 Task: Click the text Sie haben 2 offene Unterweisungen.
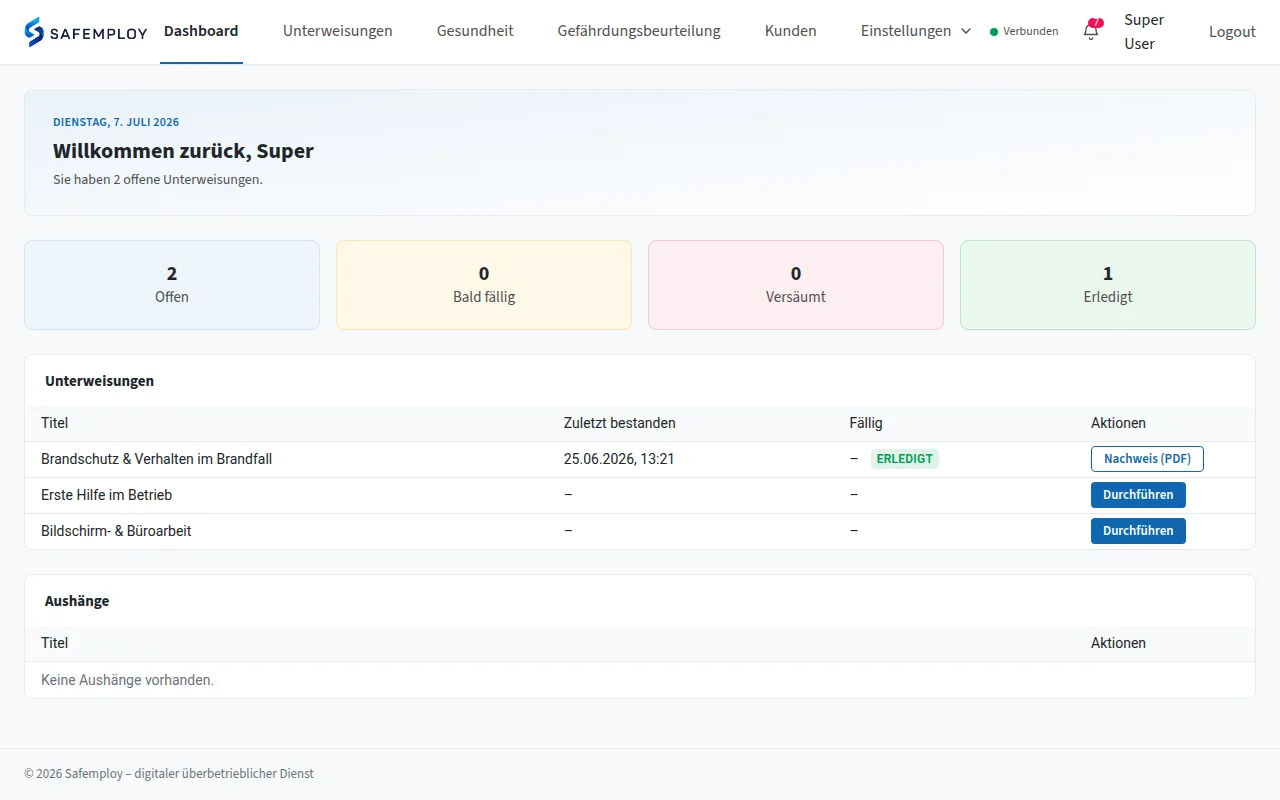[158, 180]
